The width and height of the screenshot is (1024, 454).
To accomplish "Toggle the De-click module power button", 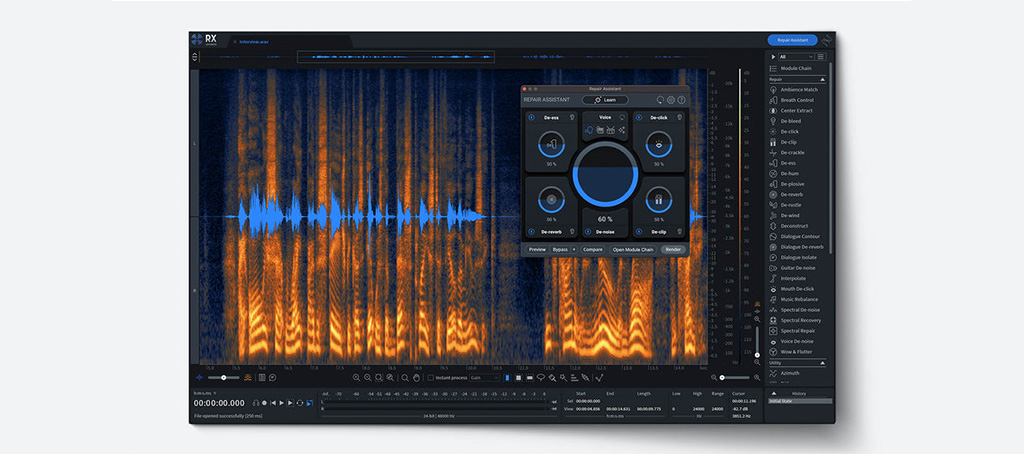I will click(x=638, y=118).
